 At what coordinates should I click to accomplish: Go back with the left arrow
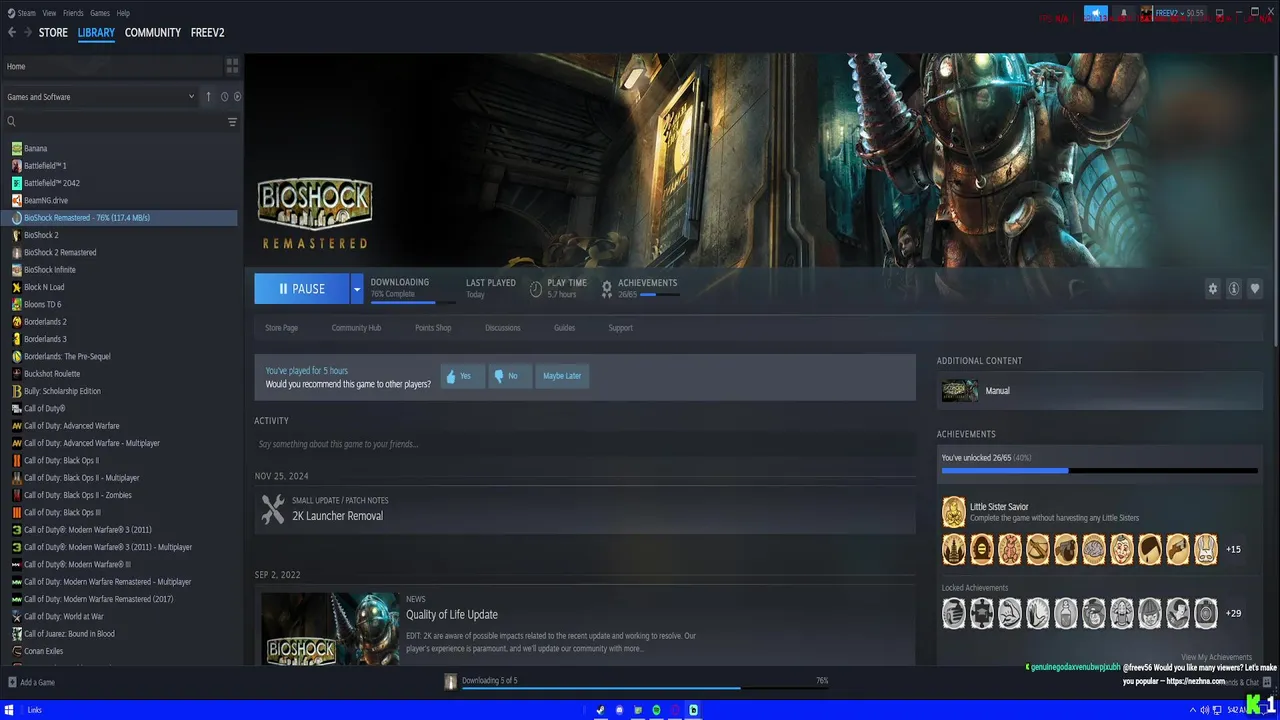click(x=12, y=32)
